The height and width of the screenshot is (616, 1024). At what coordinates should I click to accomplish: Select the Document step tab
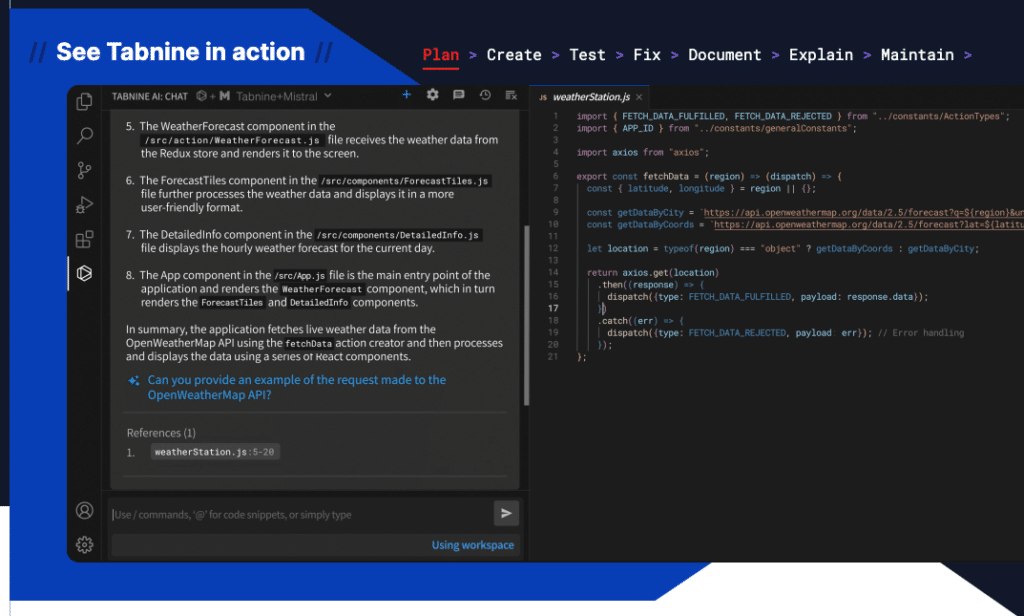pyautogui.click(x=724, y=55)
